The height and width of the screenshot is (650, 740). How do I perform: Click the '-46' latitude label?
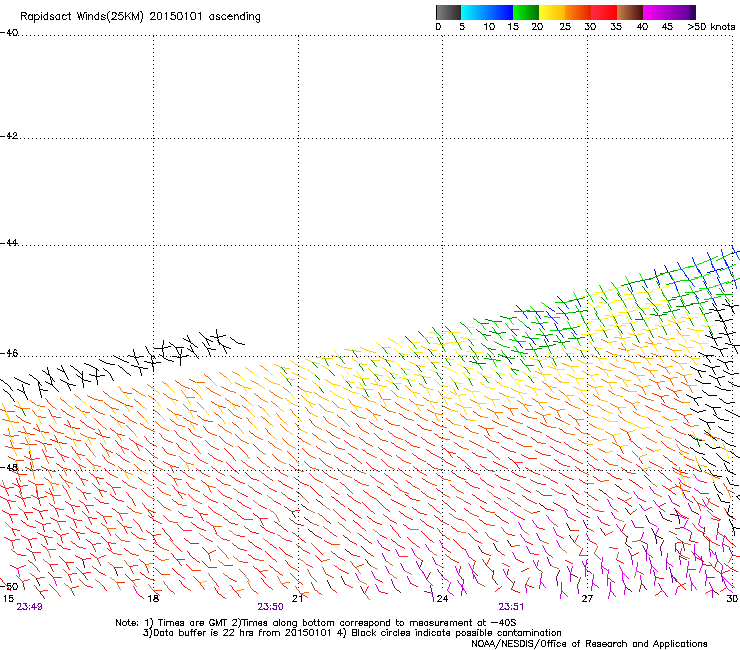coord(9,354)
